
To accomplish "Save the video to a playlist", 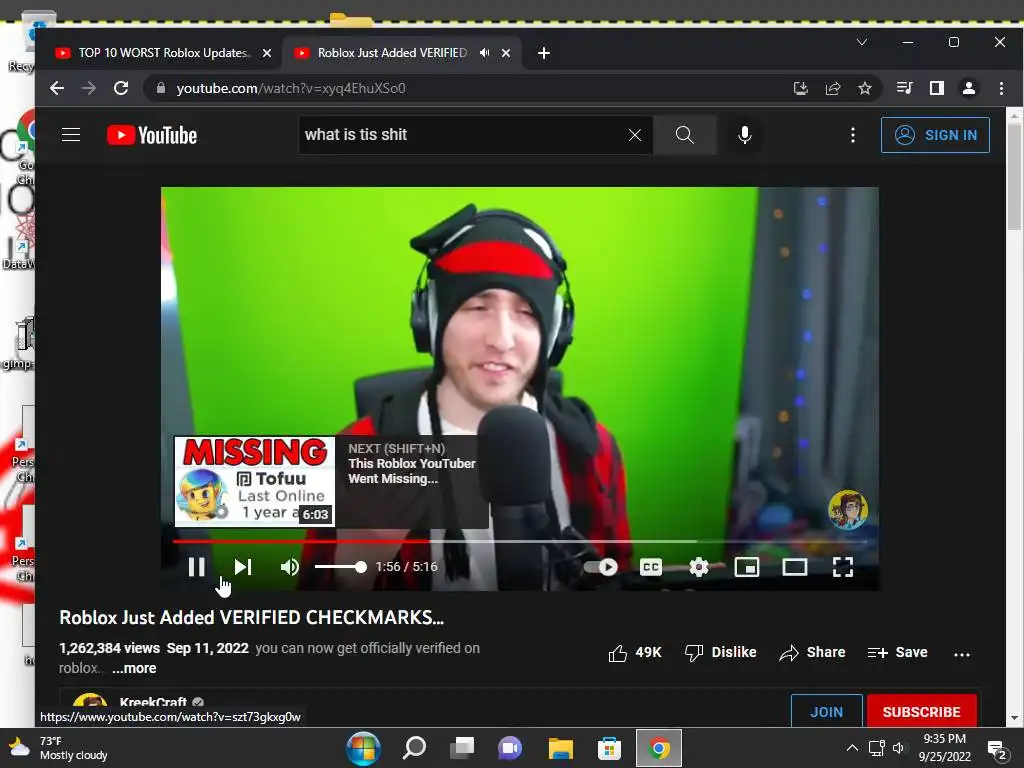I will [897, 652].
